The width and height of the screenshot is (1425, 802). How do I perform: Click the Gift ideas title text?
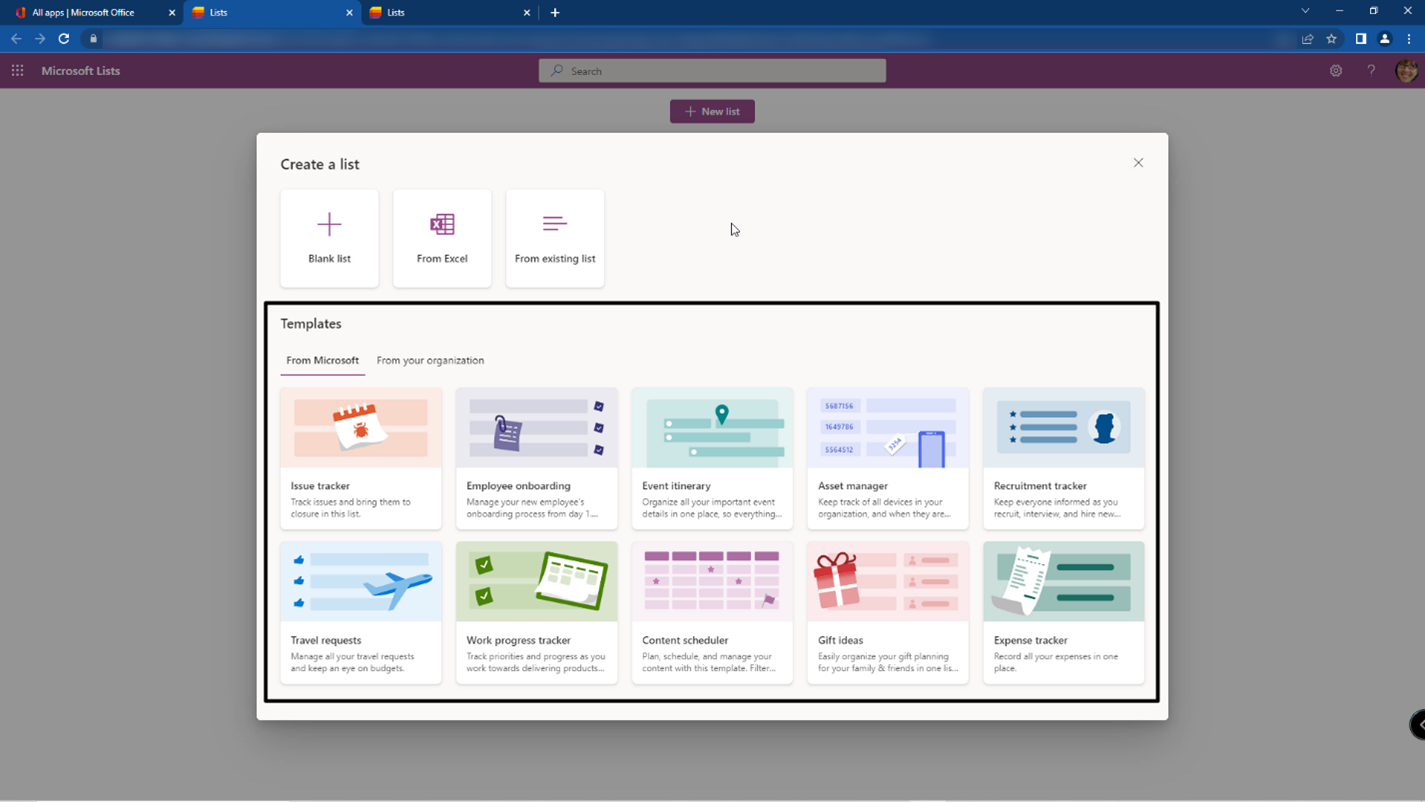[x=840, y=640]
